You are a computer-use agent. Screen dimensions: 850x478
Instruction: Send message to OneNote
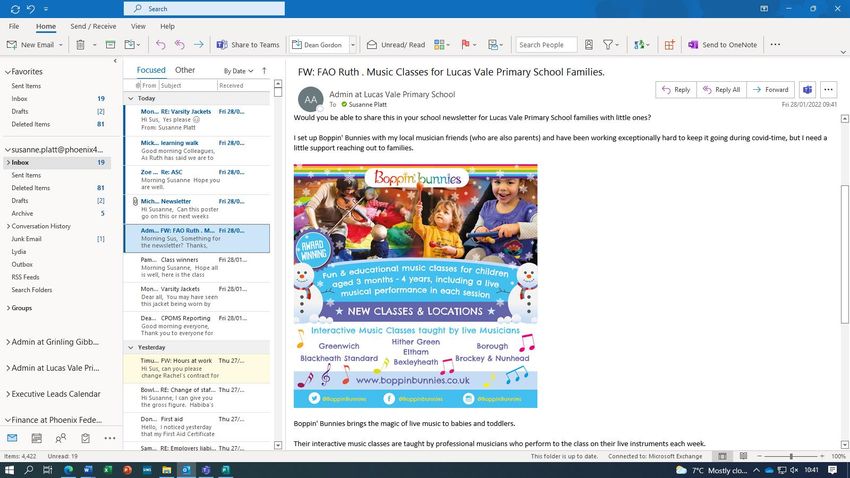tap(723, 45)
